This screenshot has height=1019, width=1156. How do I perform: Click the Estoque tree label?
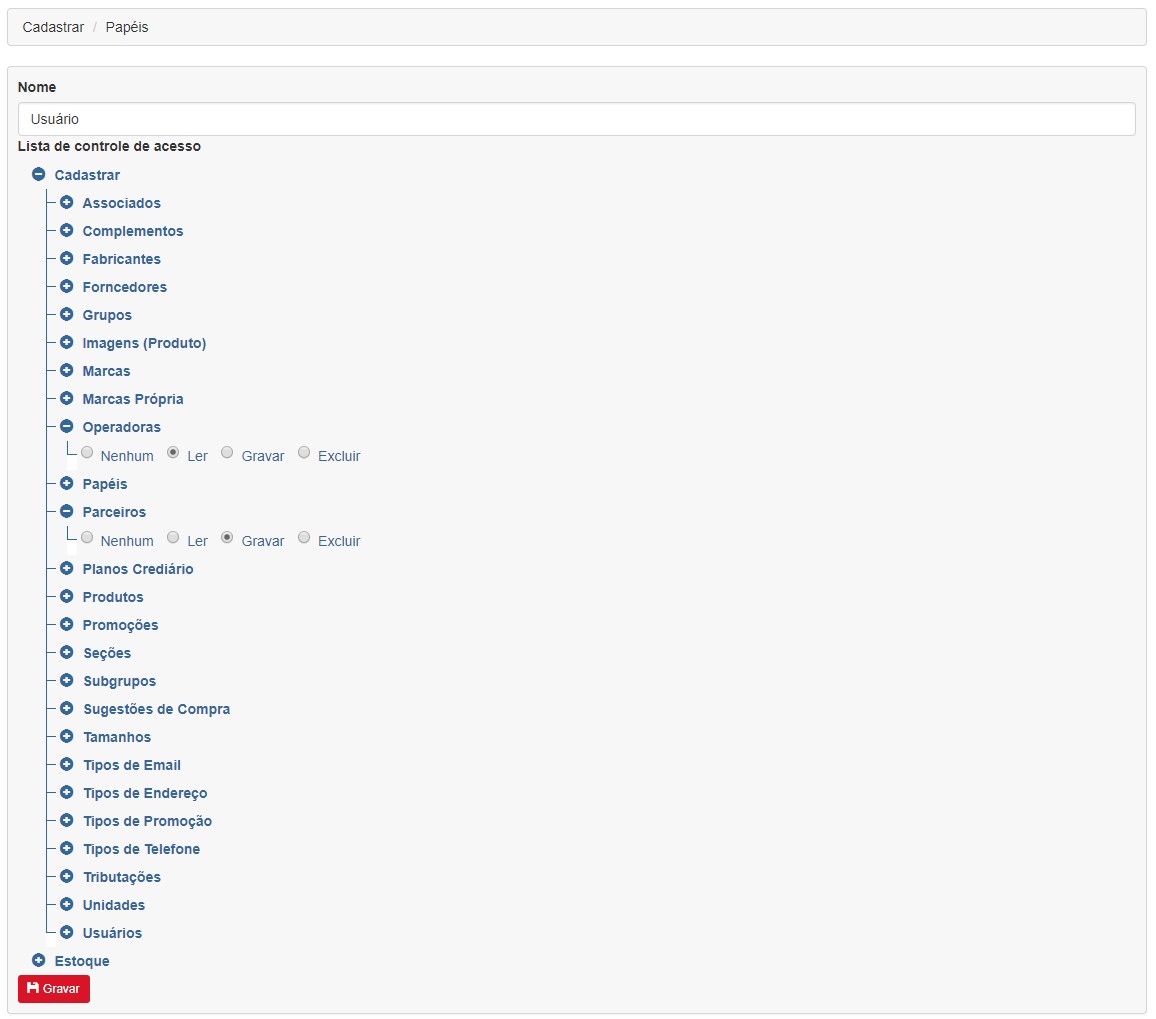[82, 961]
